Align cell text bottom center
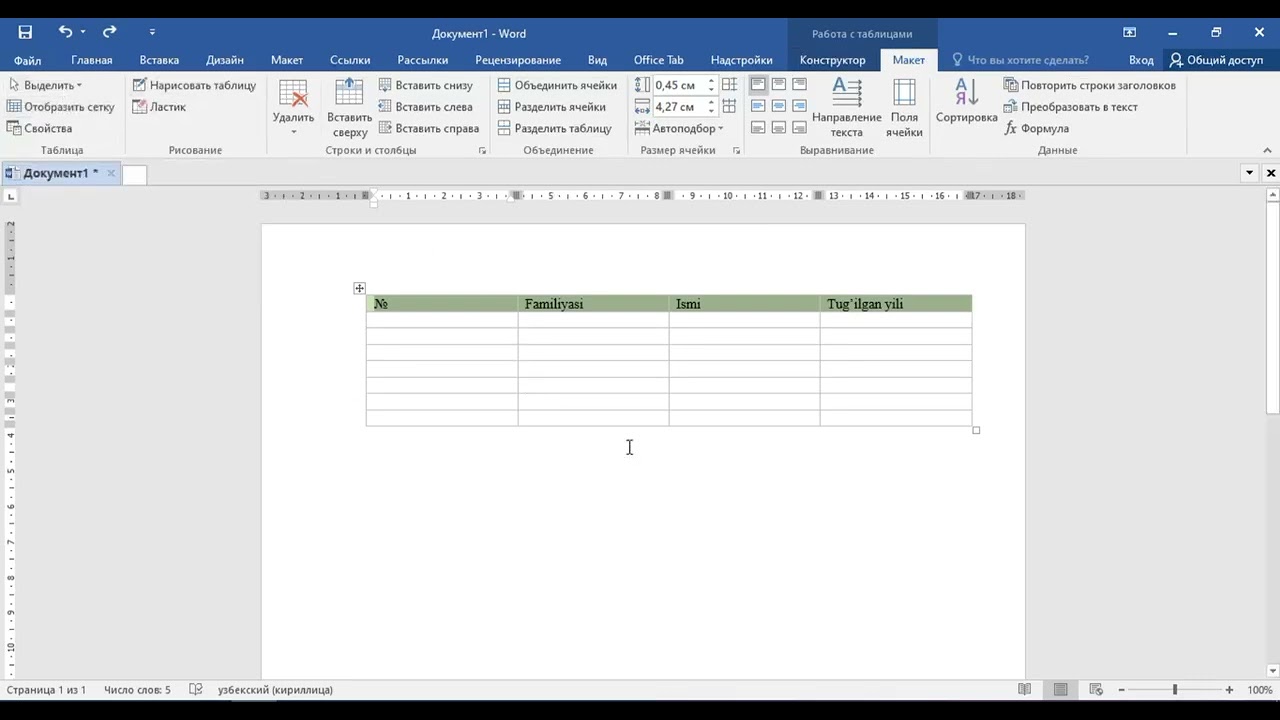The height and width of the screenshot is (720, 1280). [779, 128]
